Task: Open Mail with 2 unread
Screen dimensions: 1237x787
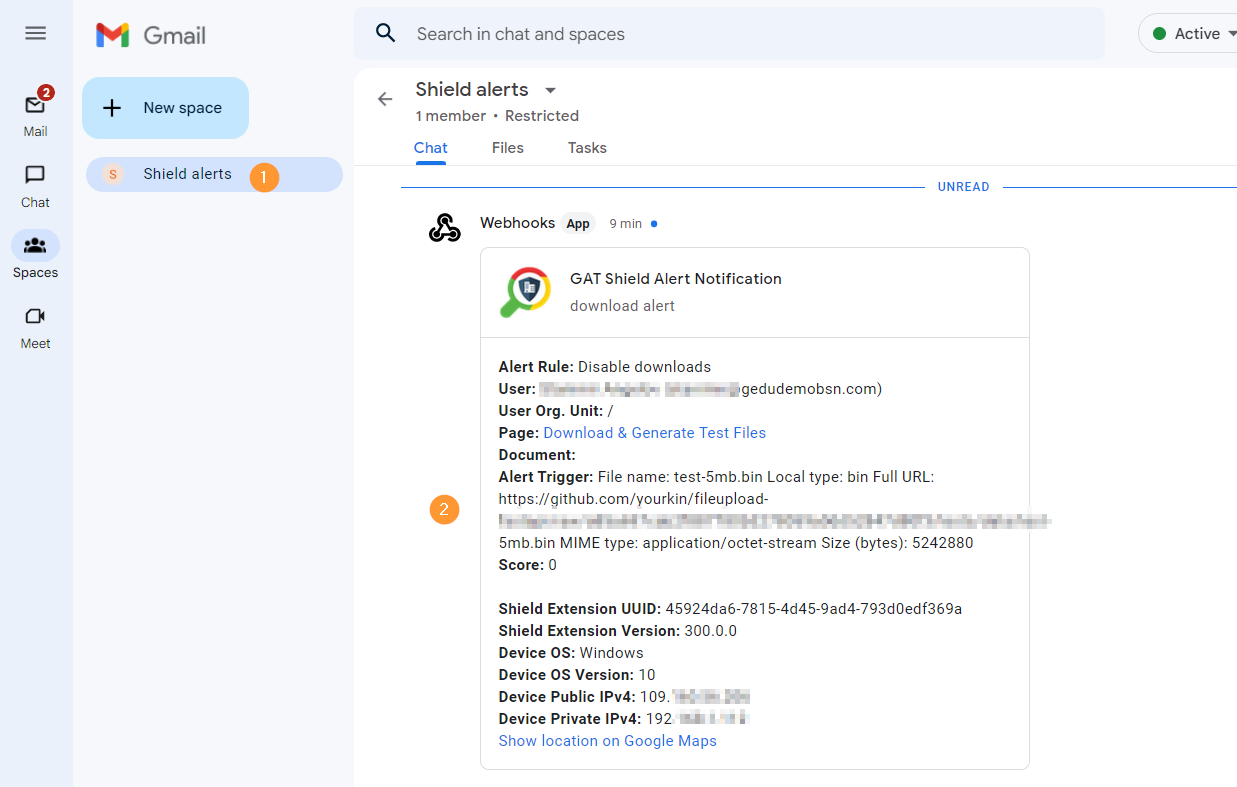Action: tap(35, 113)
